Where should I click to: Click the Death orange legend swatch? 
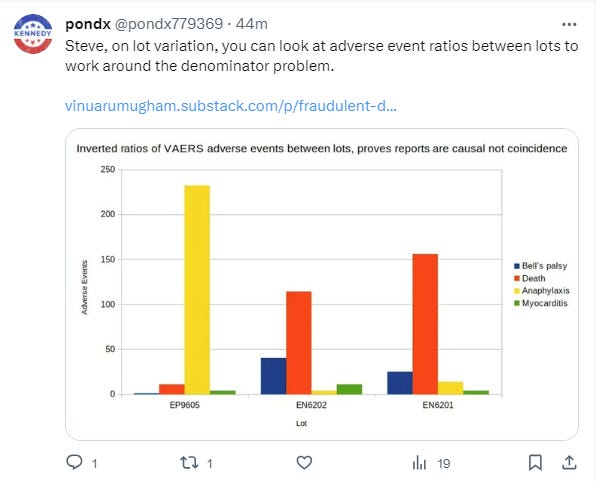517,278
